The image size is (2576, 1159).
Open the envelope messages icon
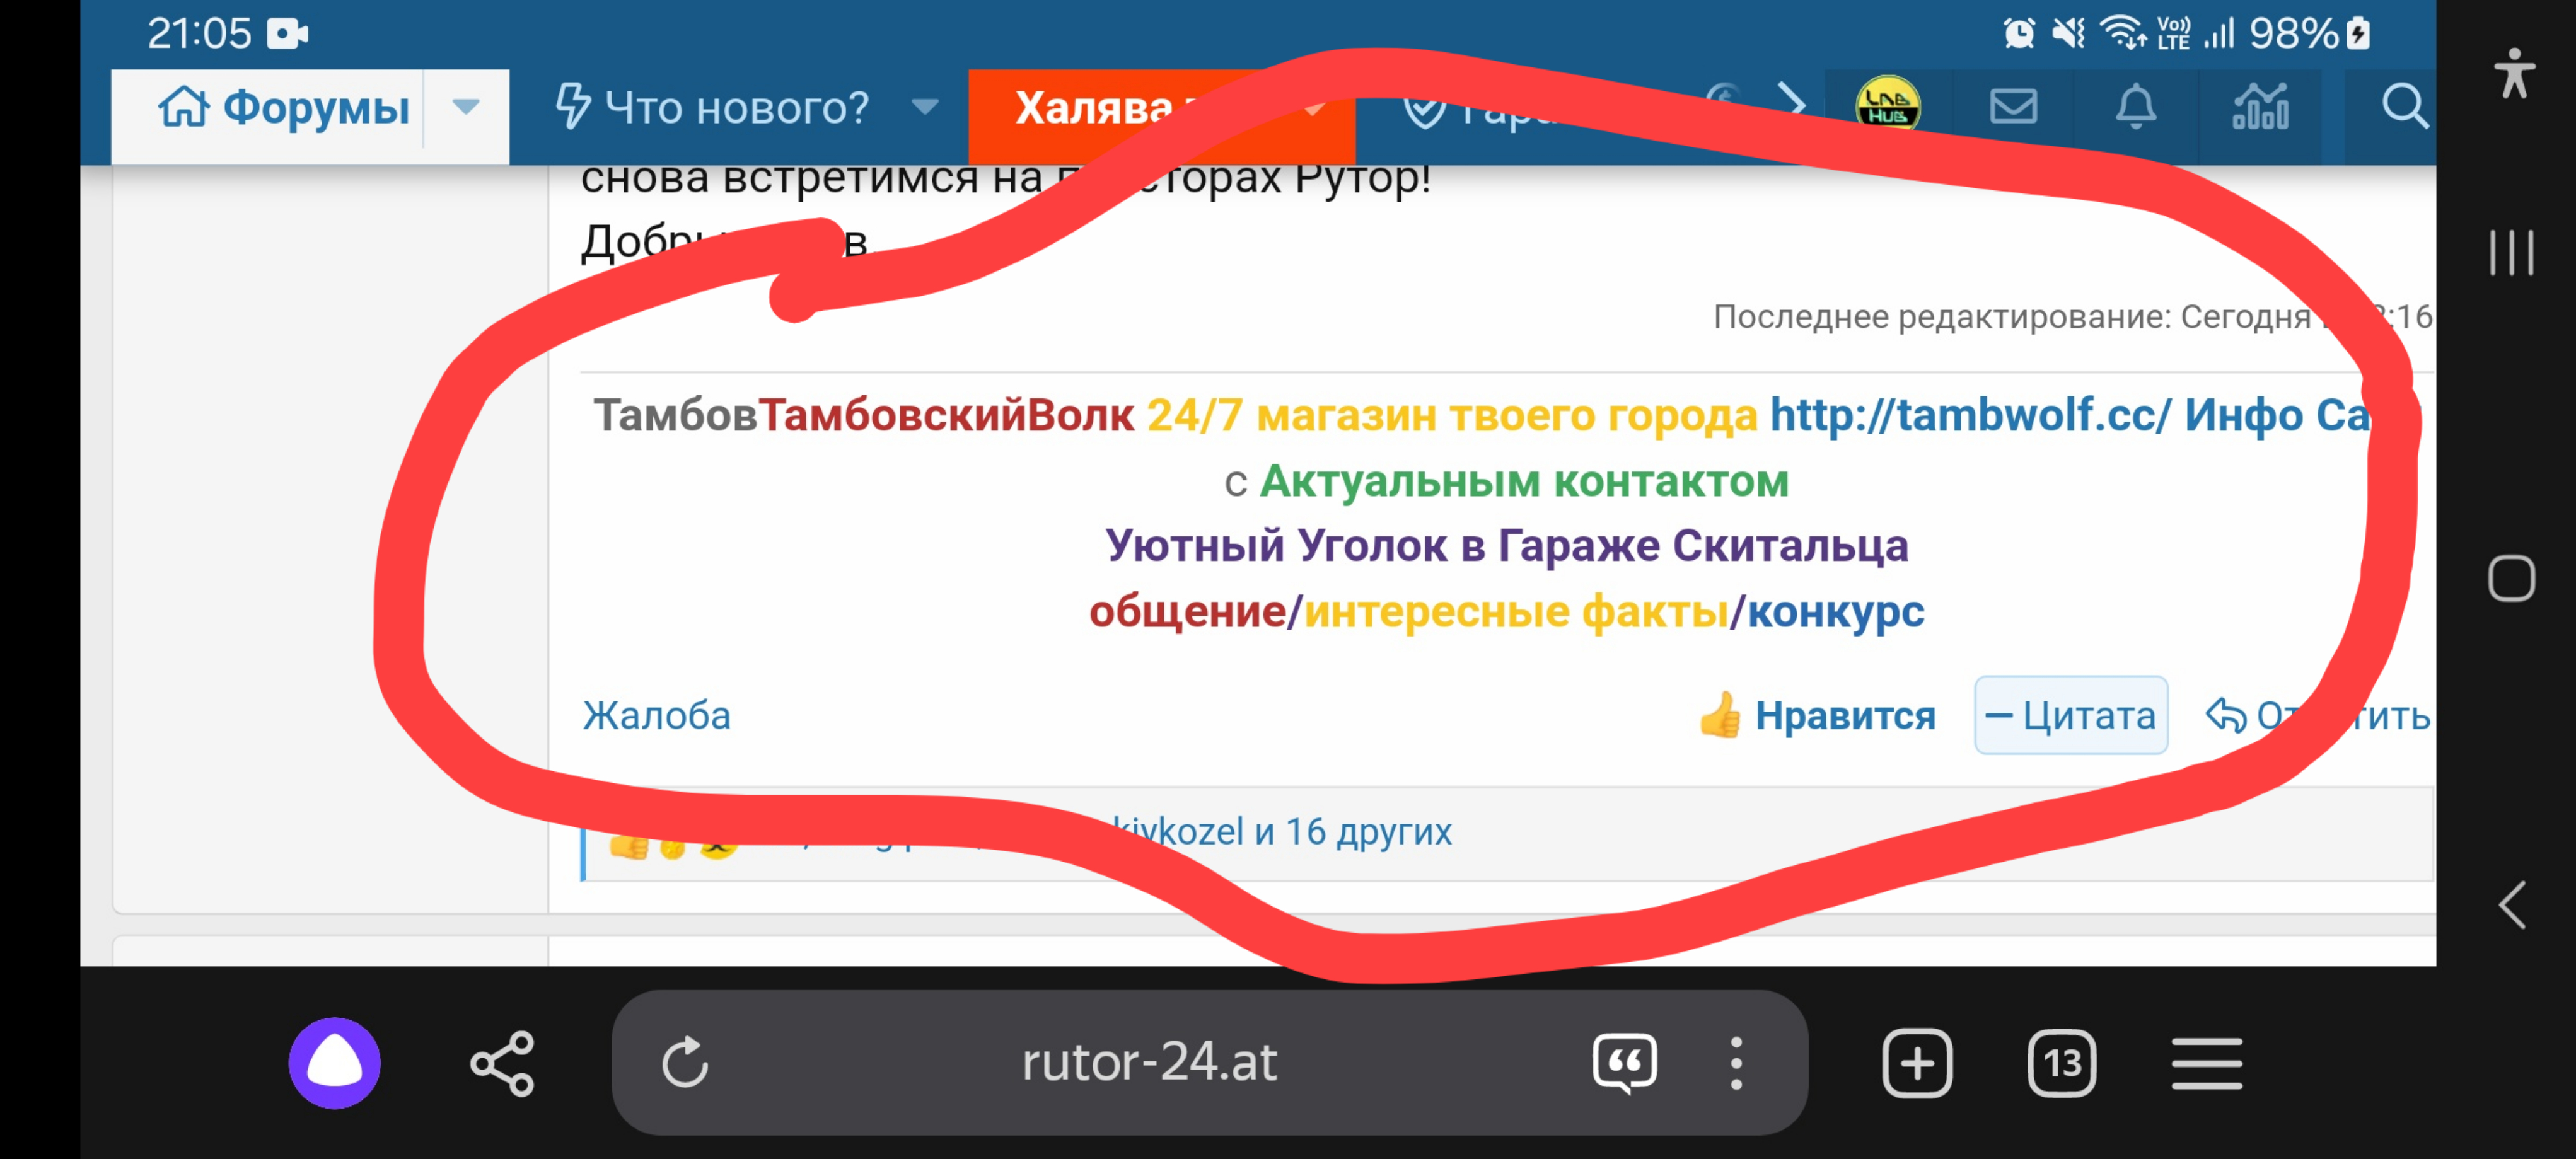click(x=2013, y=106)
